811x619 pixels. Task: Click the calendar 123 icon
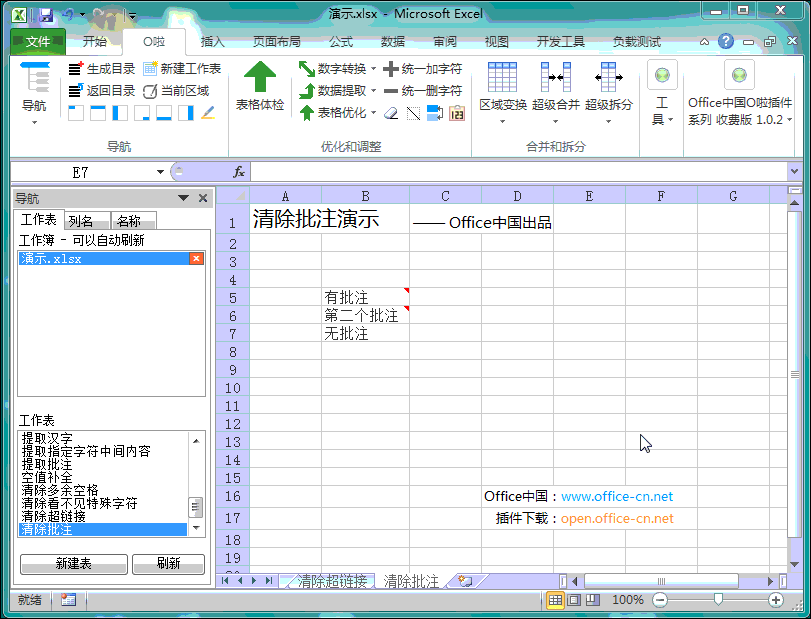click(x=457, y=113)
